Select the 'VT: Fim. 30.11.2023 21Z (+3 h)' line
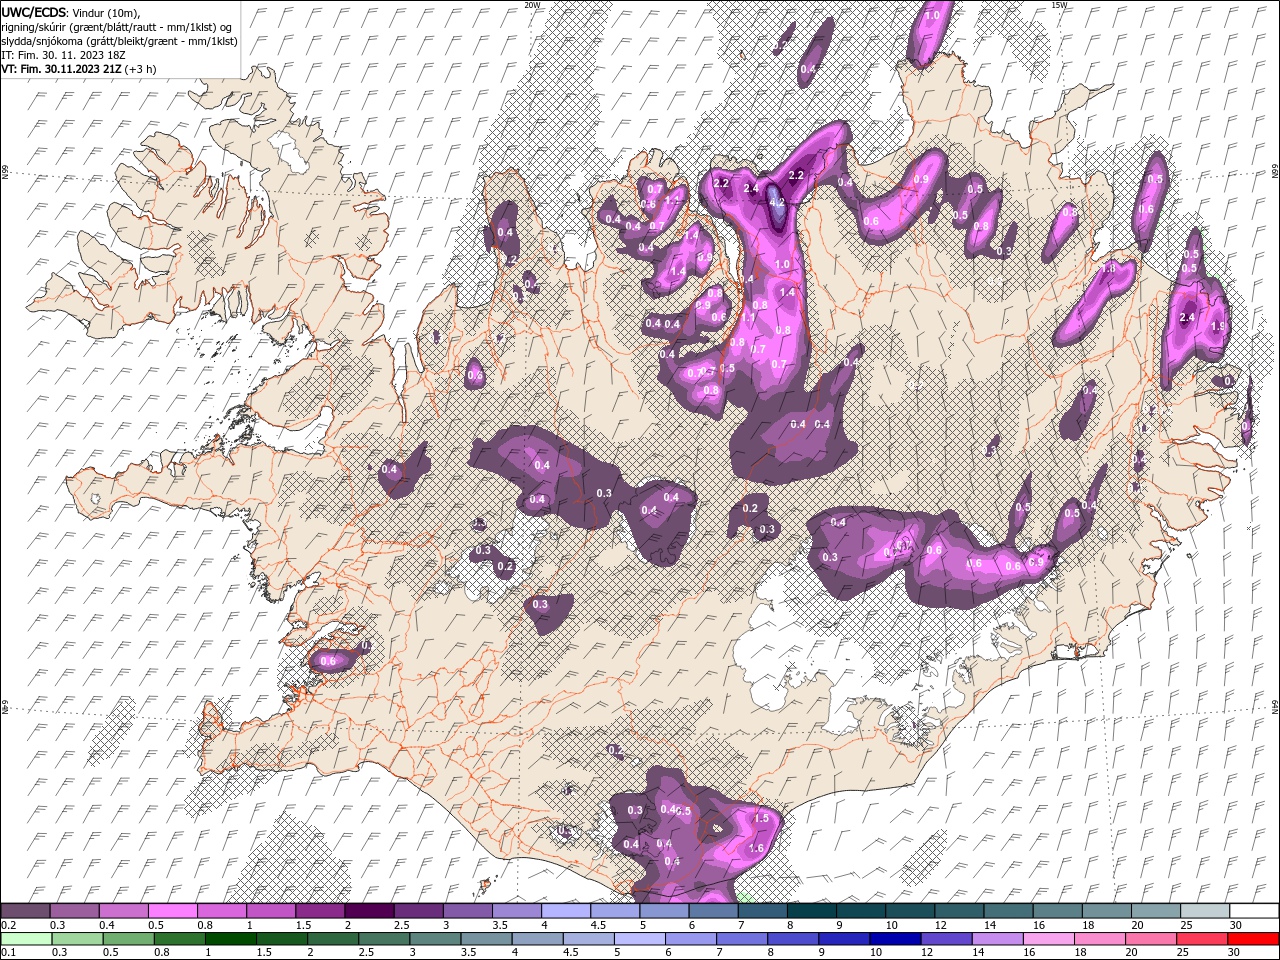This screenshot has height=960, width=1280. click(79, 68)
